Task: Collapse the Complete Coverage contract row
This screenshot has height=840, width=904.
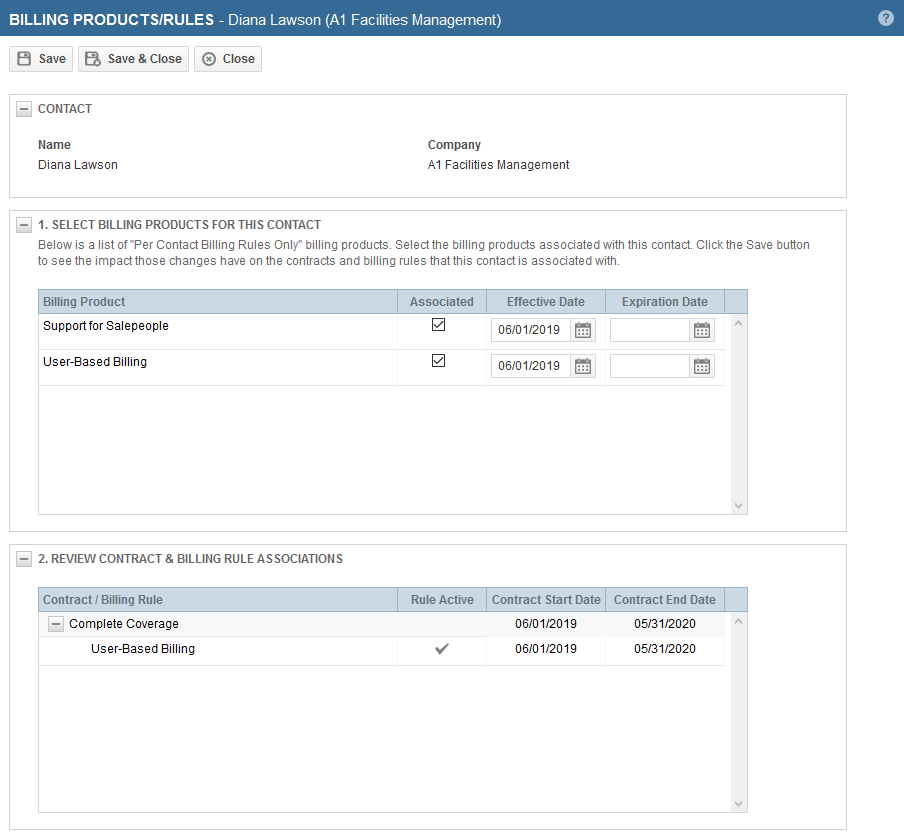Action: [x=55, y=623]
